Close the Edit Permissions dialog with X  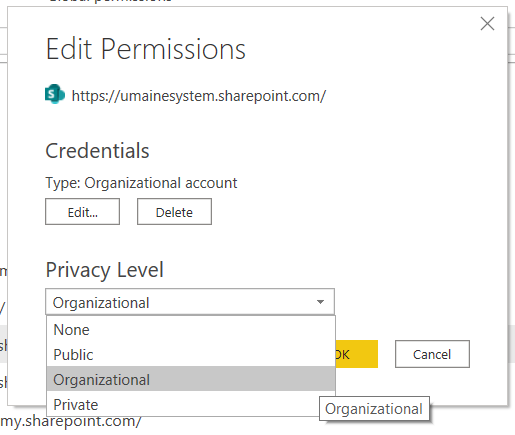pos(487,24)
